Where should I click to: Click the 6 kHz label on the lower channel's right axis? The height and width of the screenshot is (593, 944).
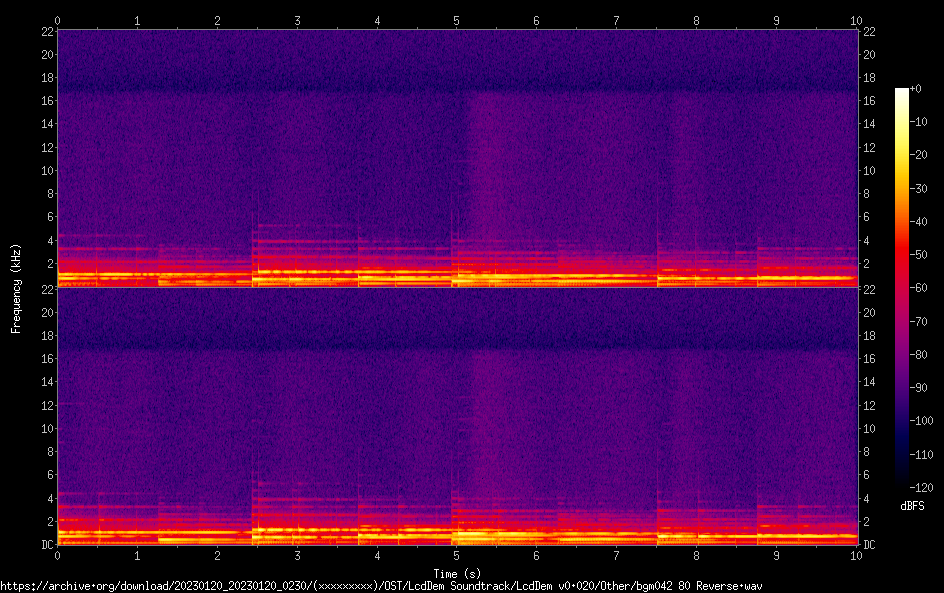867,475
